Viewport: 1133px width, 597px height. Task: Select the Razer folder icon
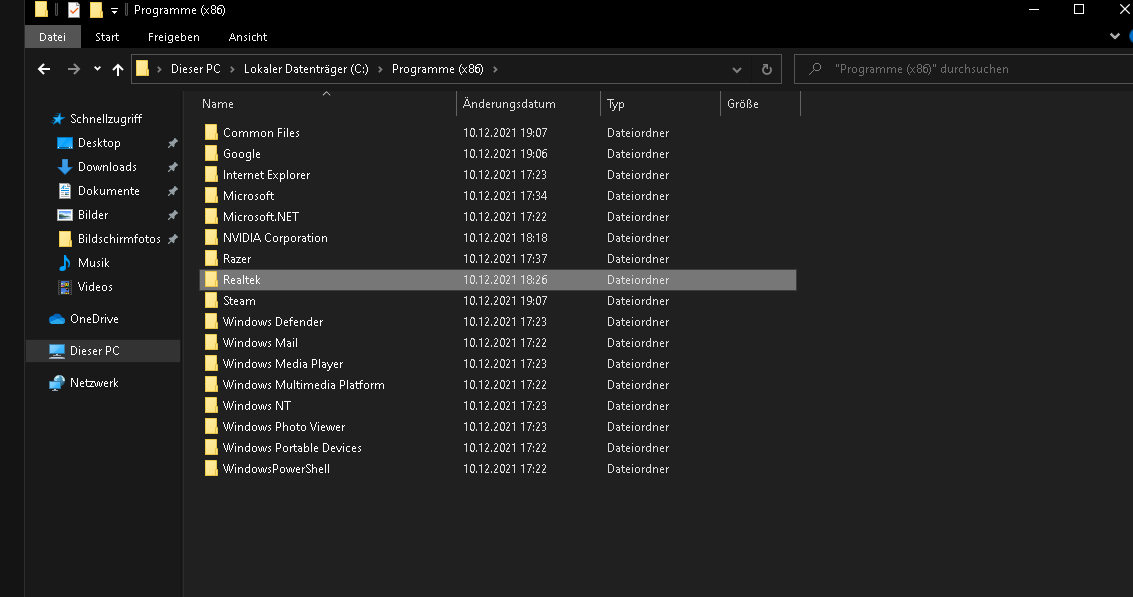pyautogui.click(x=211, y=258)
